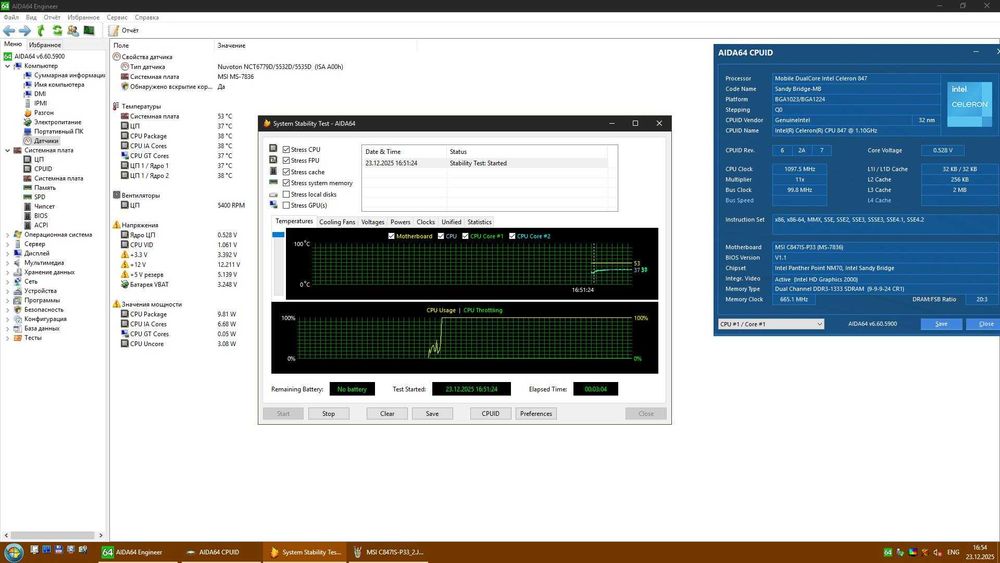Click the Forward arrow toolbar icon
This screenshot has height=563, width=1000.
tap(25, 30)
